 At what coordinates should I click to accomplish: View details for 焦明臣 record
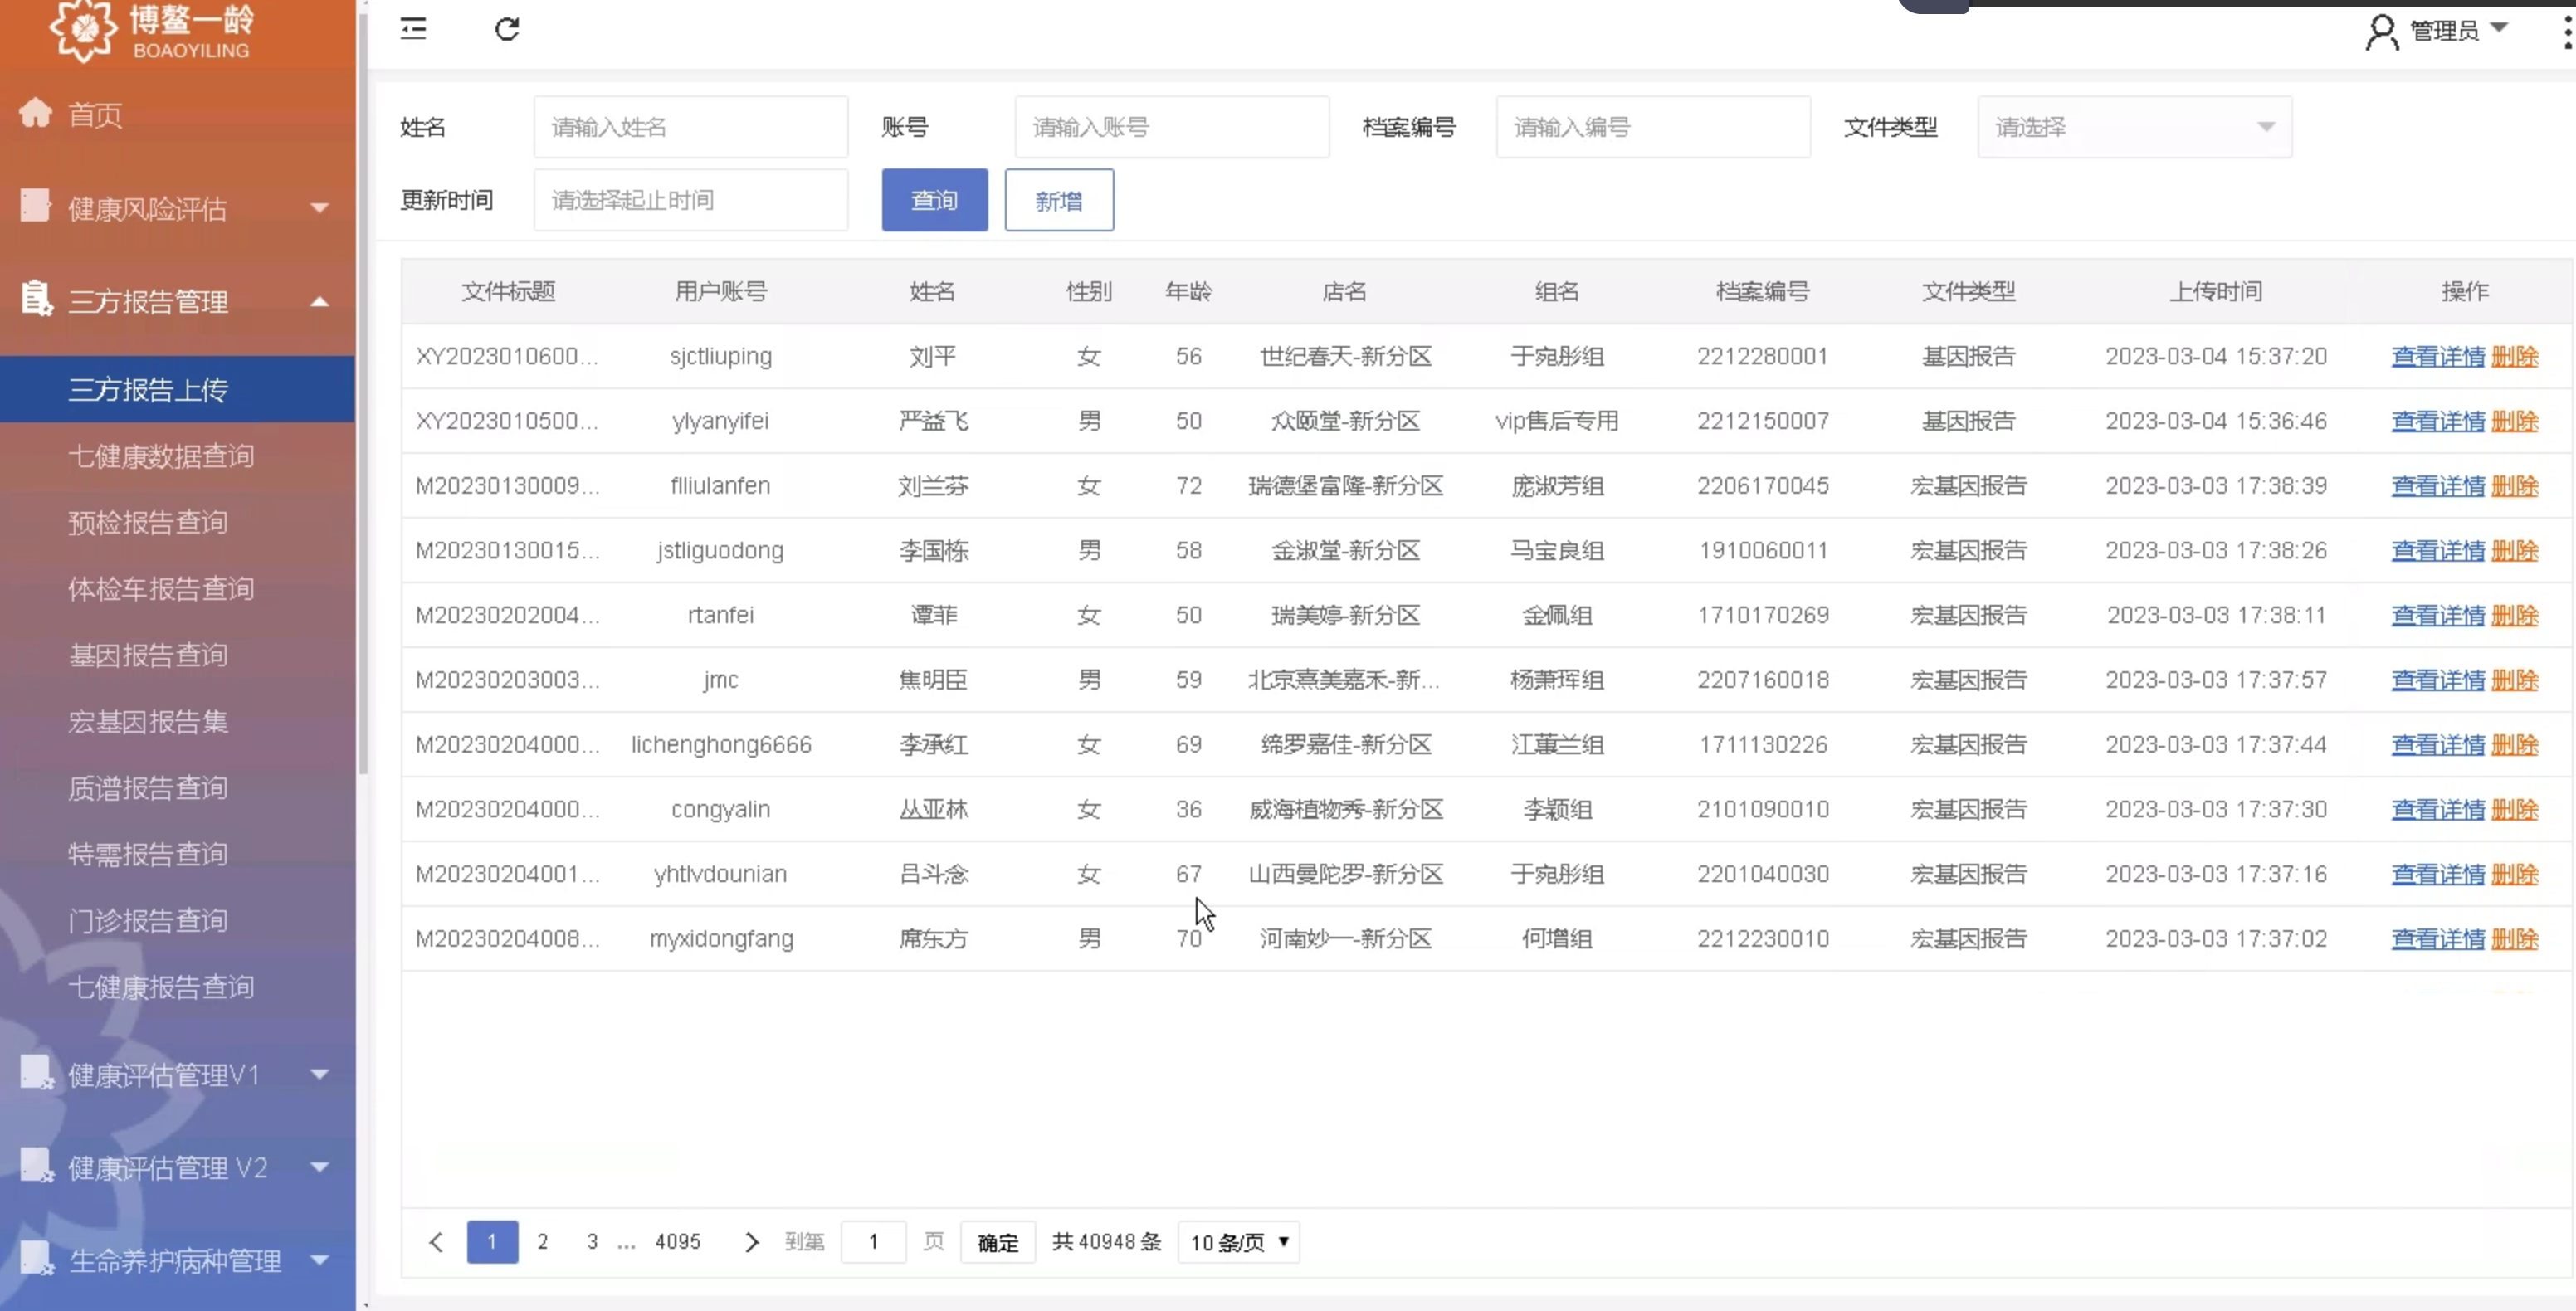coord(2438,680)
